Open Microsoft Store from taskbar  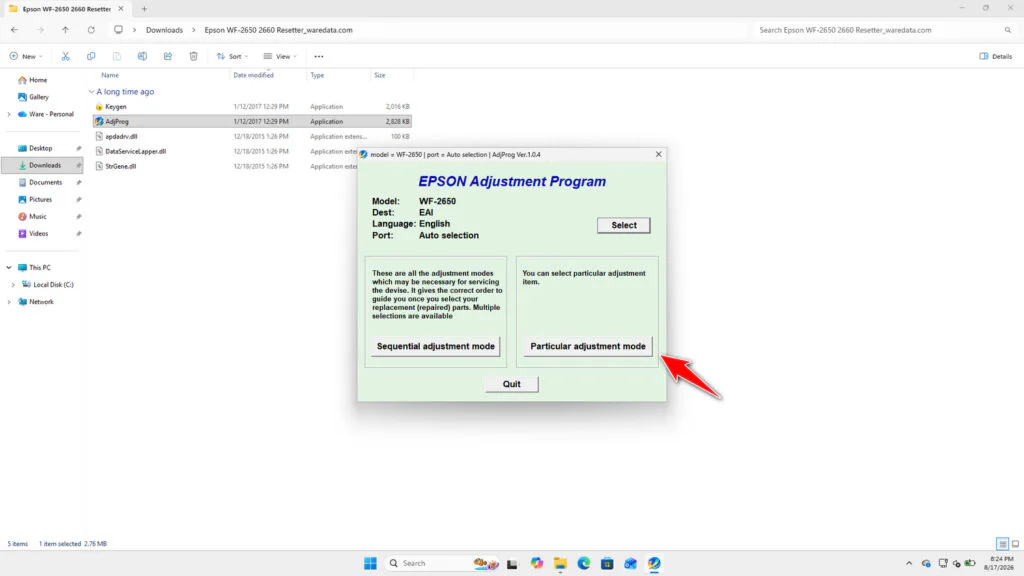607,563
